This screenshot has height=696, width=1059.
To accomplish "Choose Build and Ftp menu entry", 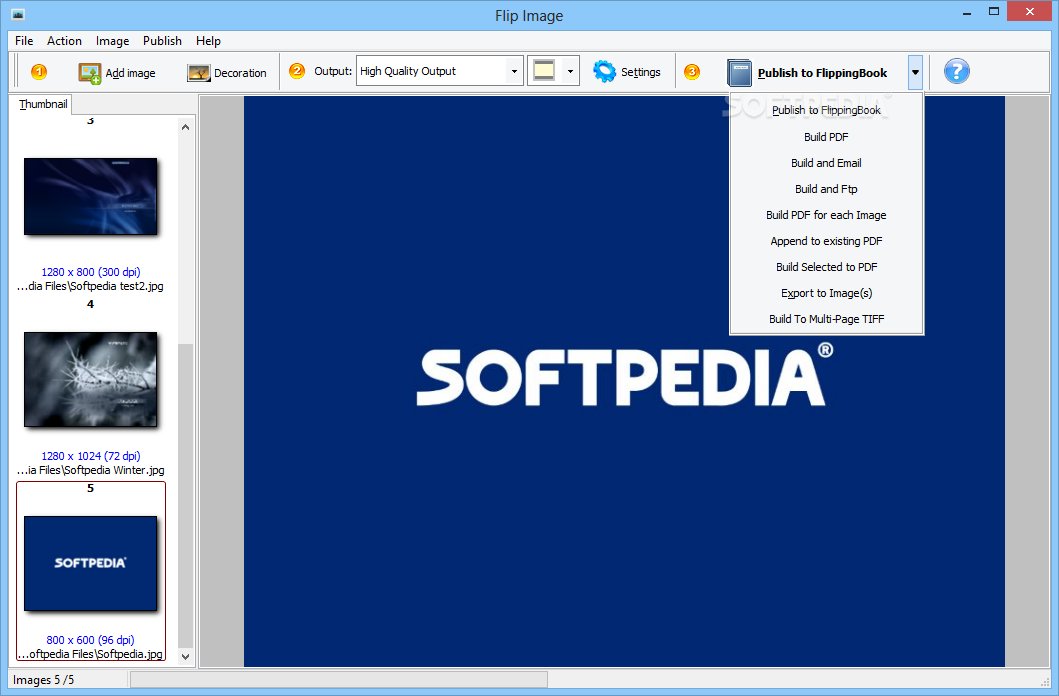I will pos(826,189).
